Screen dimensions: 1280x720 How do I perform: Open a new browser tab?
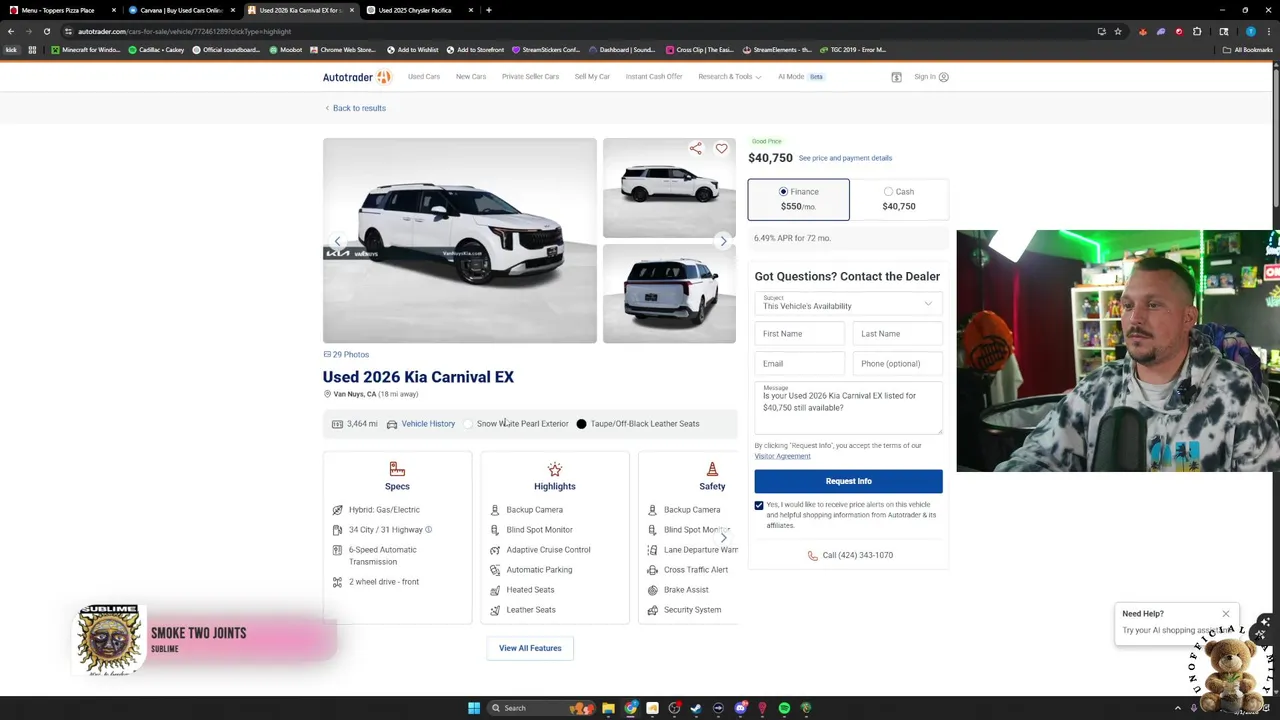pyautogui.click(x=488, y=10)
